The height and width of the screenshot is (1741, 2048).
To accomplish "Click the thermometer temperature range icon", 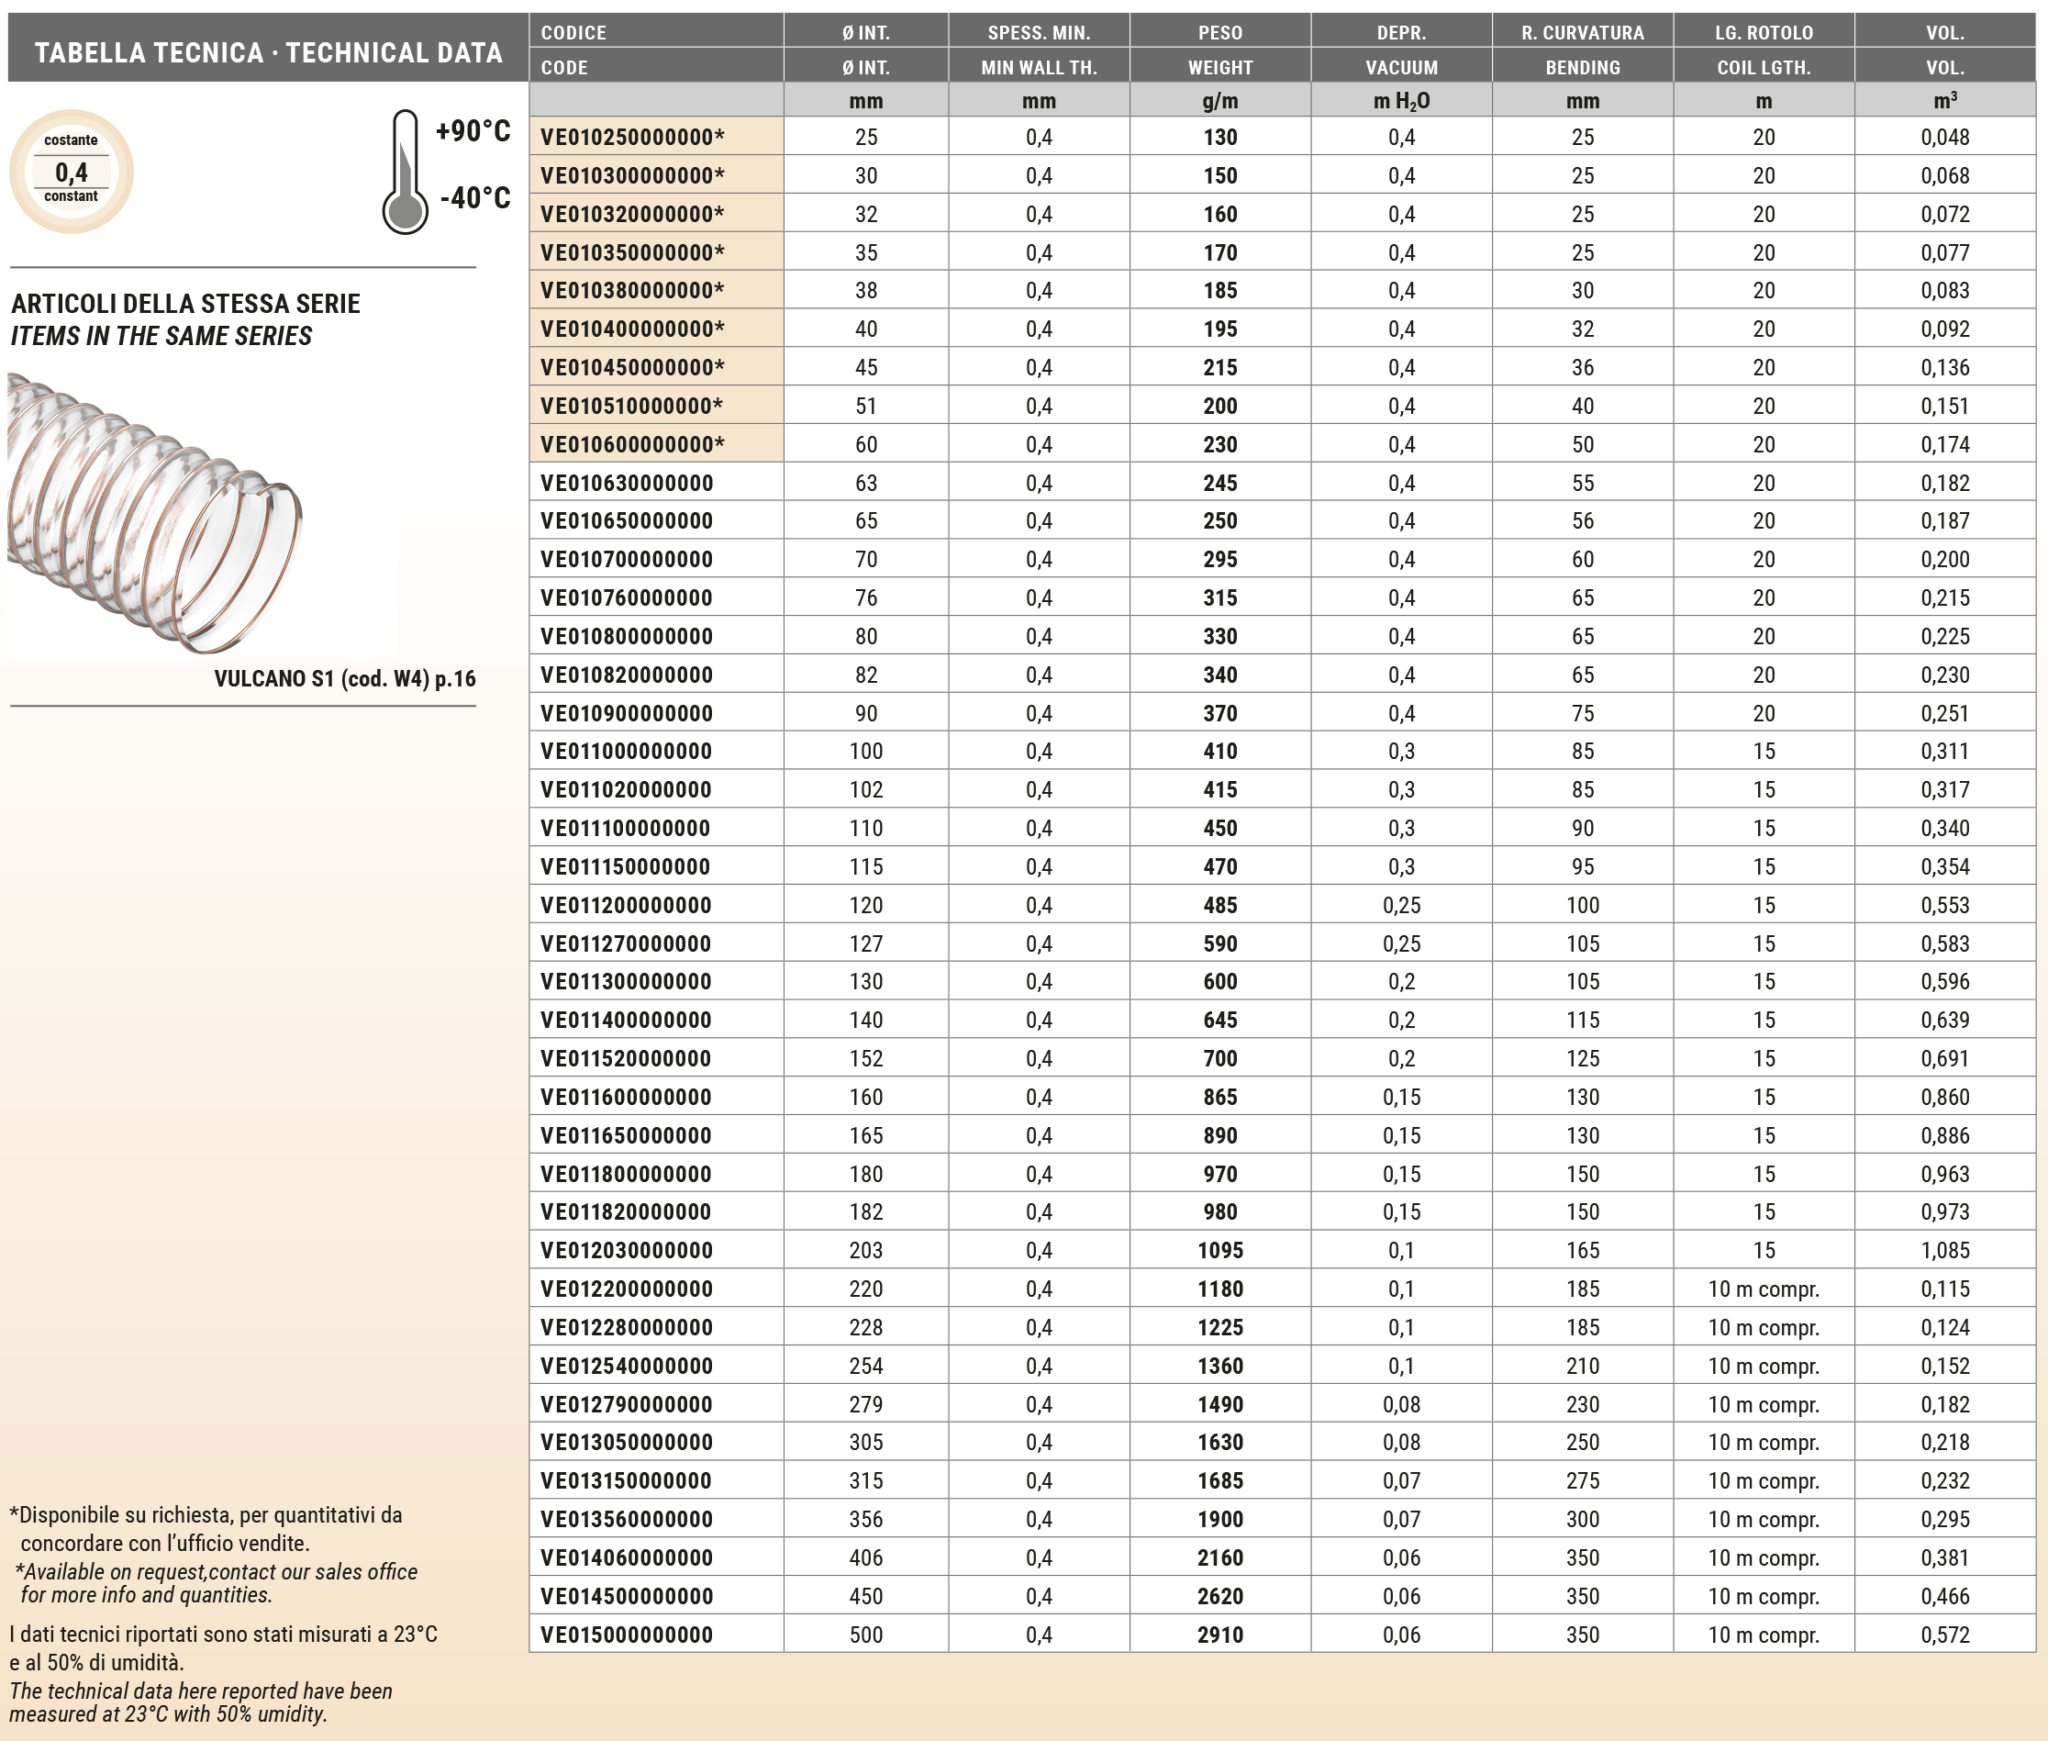I will [x=405, y=172].
